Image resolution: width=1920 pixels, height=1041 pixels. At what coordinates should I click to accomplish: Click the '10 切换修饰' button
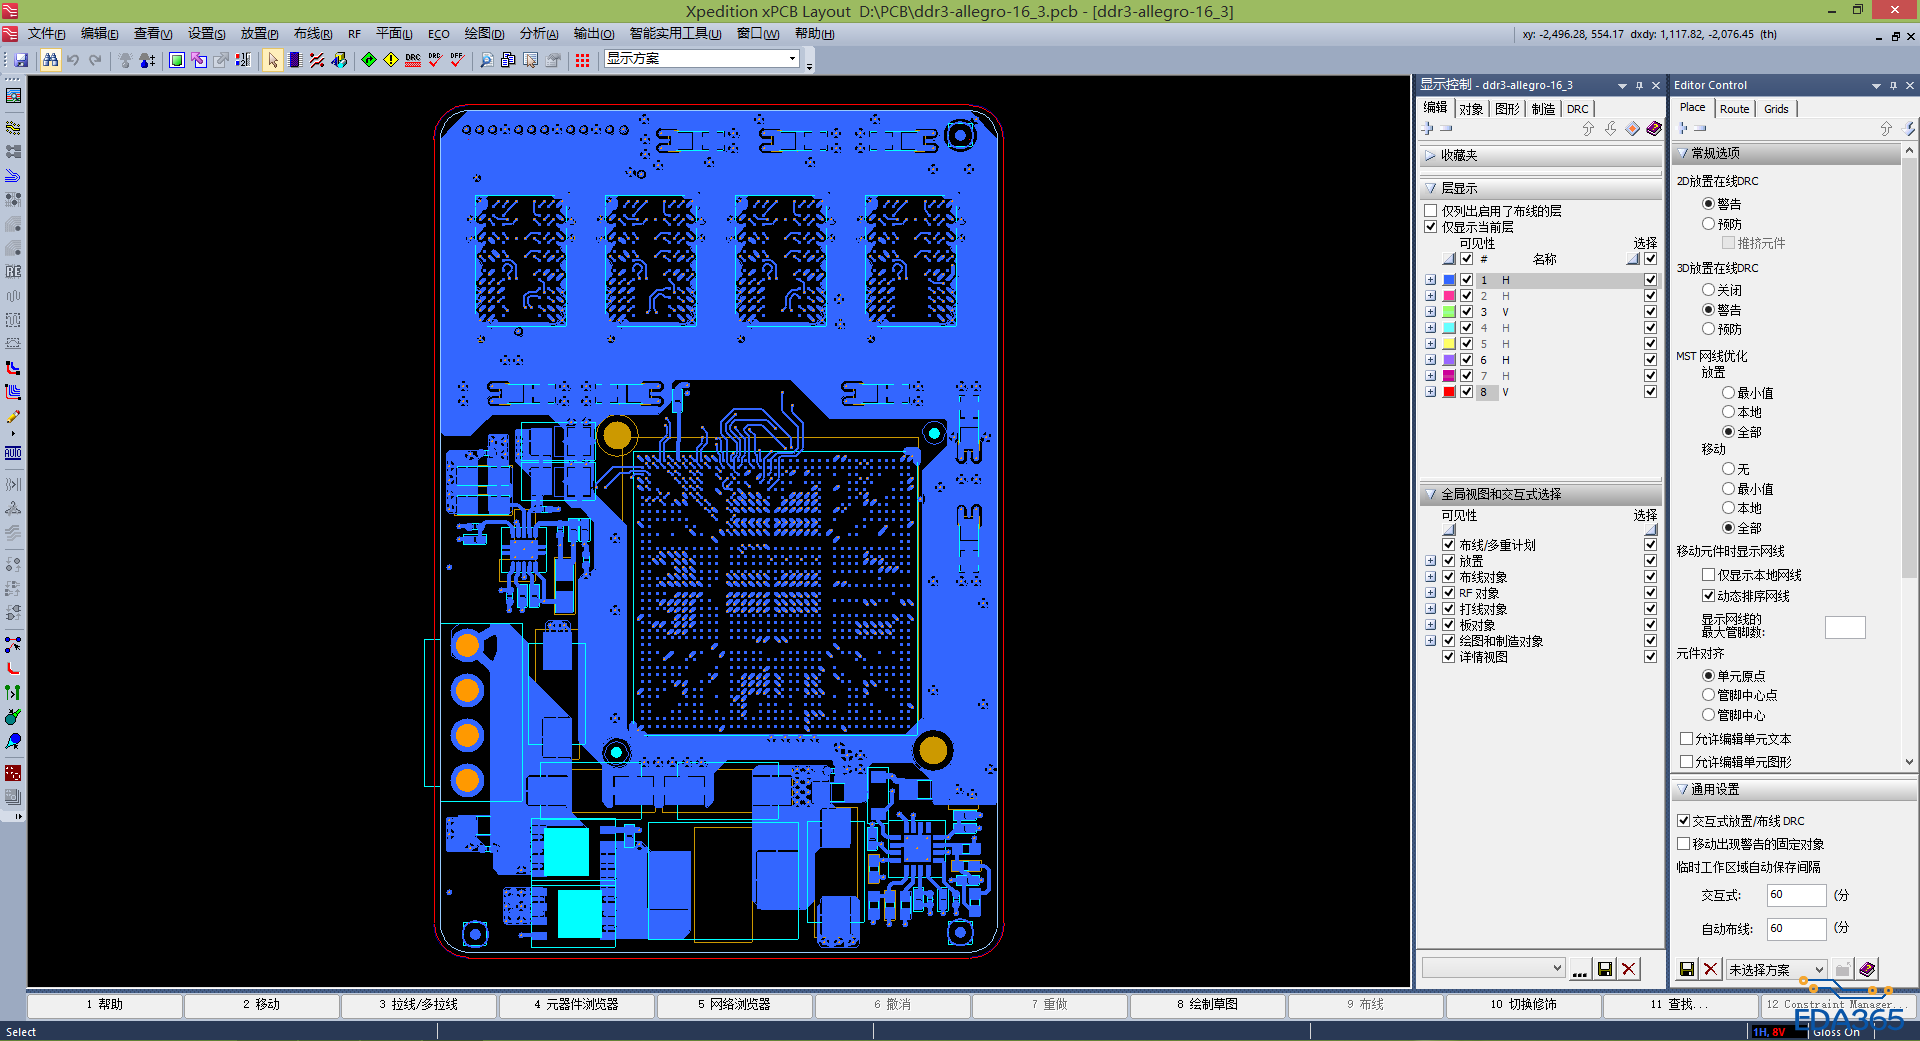[x=1523, y=1005]
